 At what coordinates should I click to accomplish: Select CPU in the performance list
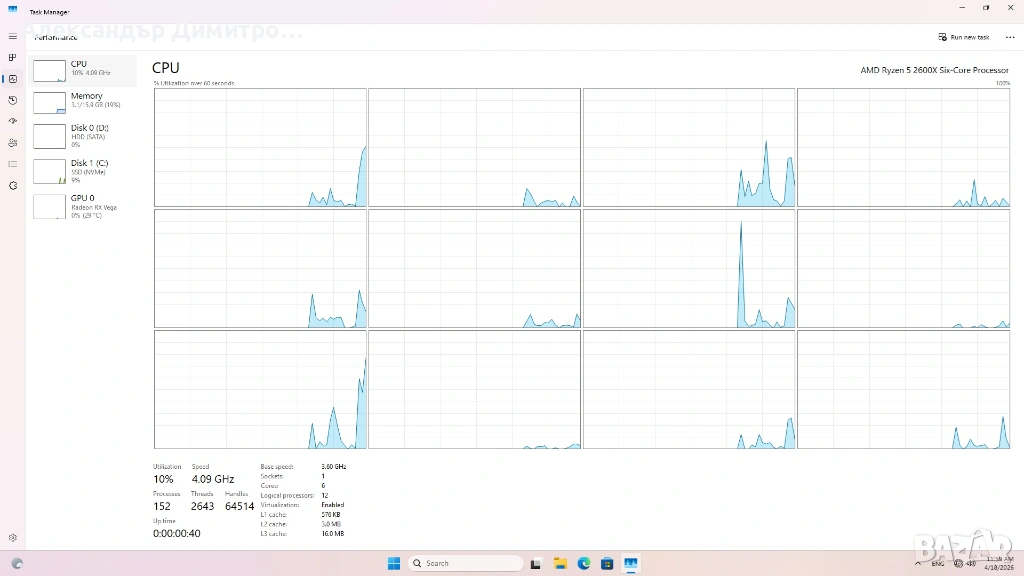pyautogui.click(x=84, y=70)
